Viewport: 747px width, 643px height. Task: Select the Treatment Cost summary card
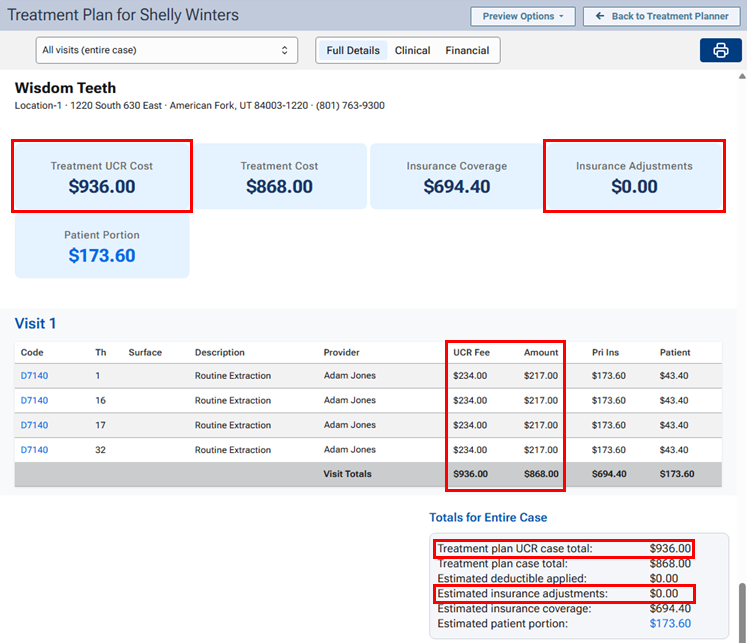click(279, 176)
